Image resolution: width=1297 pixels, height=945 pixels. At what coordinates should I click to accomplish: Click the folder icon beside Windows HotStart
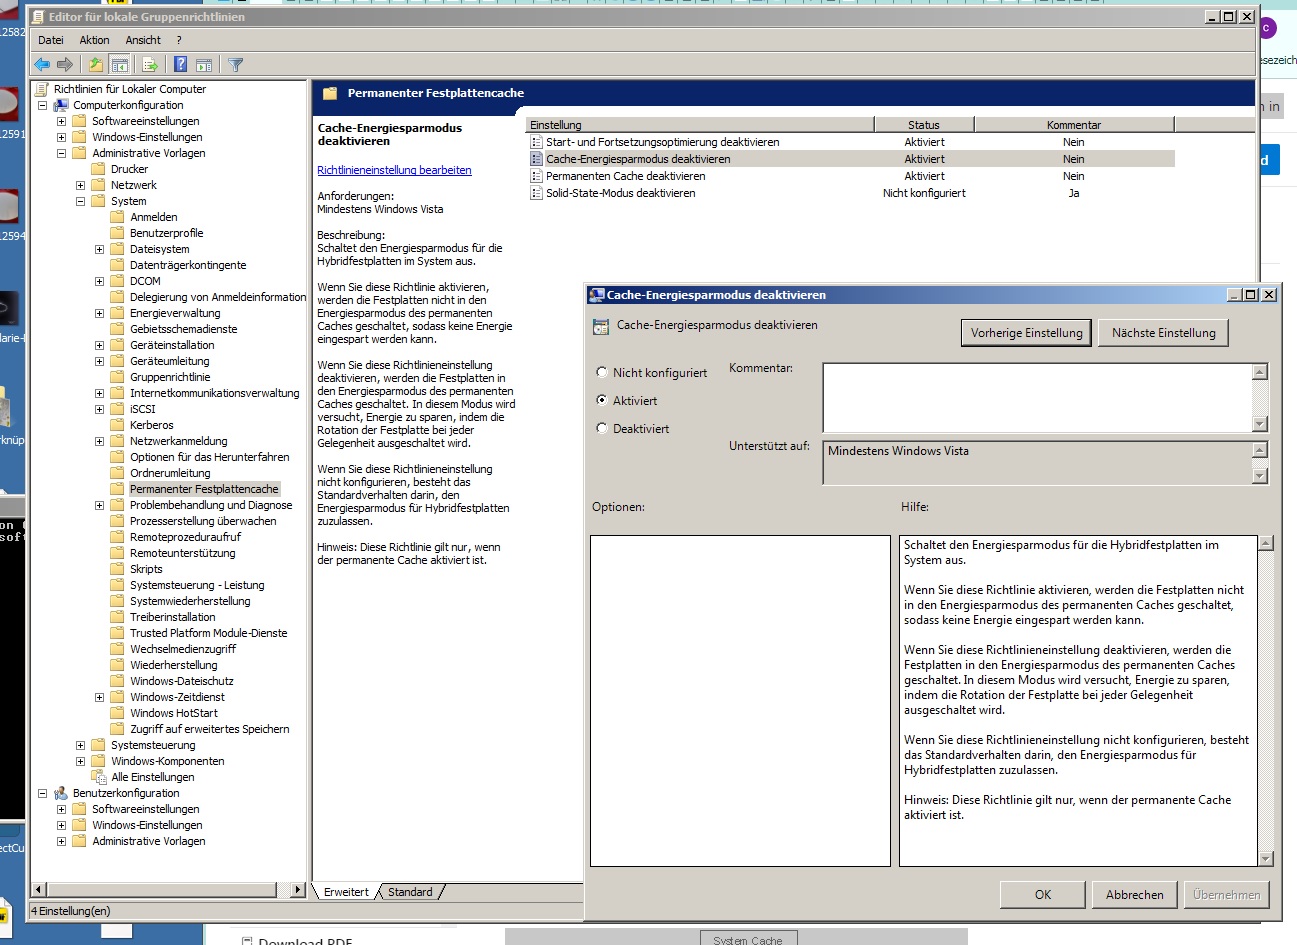pyautogui.click(x=117, y=713)
